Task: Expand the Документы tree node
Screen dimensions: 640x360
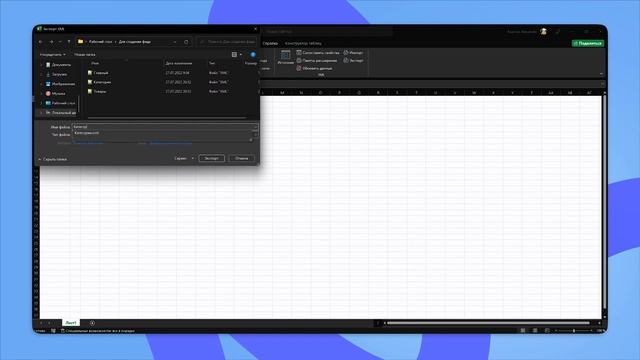Action: point(41,64)
